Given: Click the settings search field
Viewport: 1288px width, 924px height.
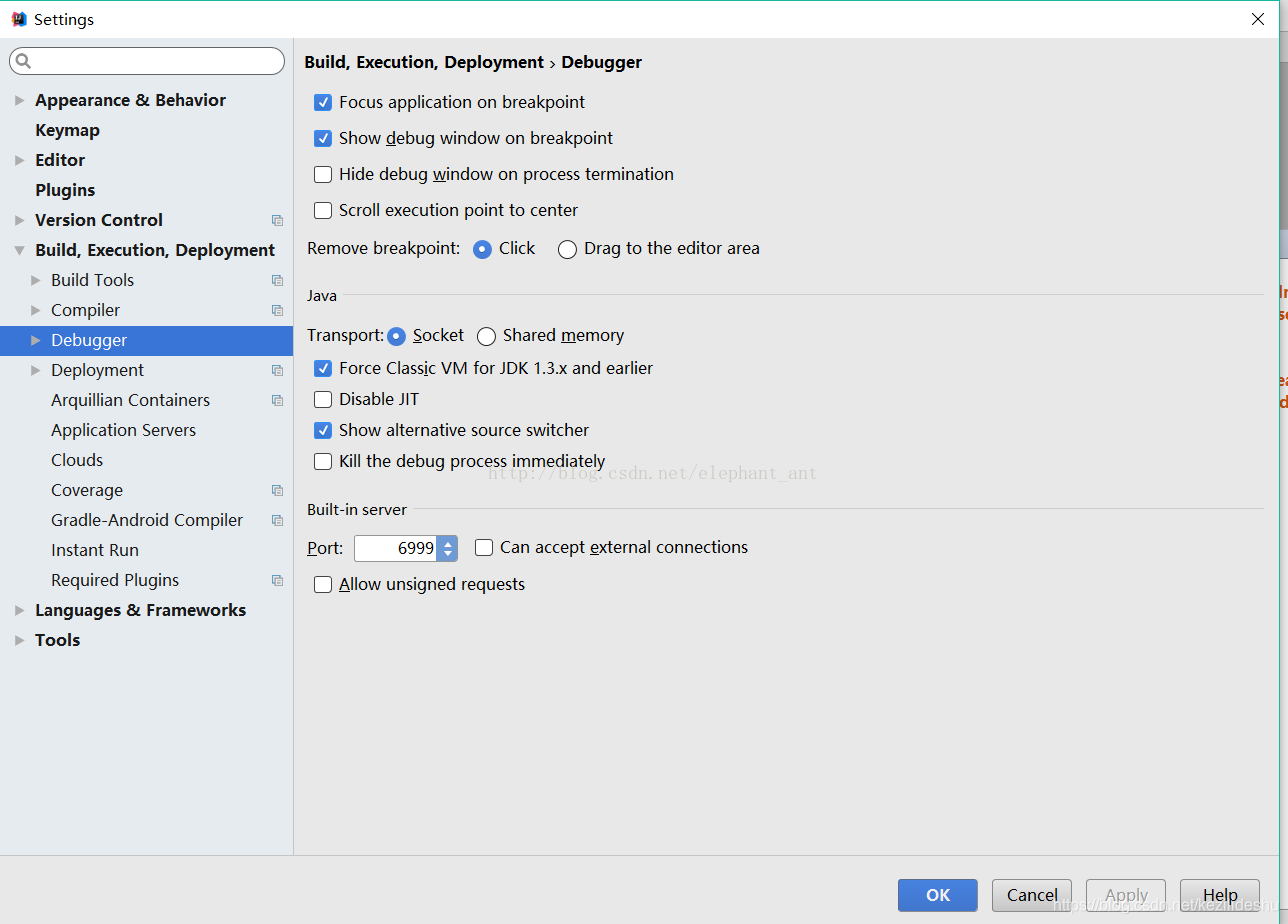Looking at the screenshot, I should [147, 61].
